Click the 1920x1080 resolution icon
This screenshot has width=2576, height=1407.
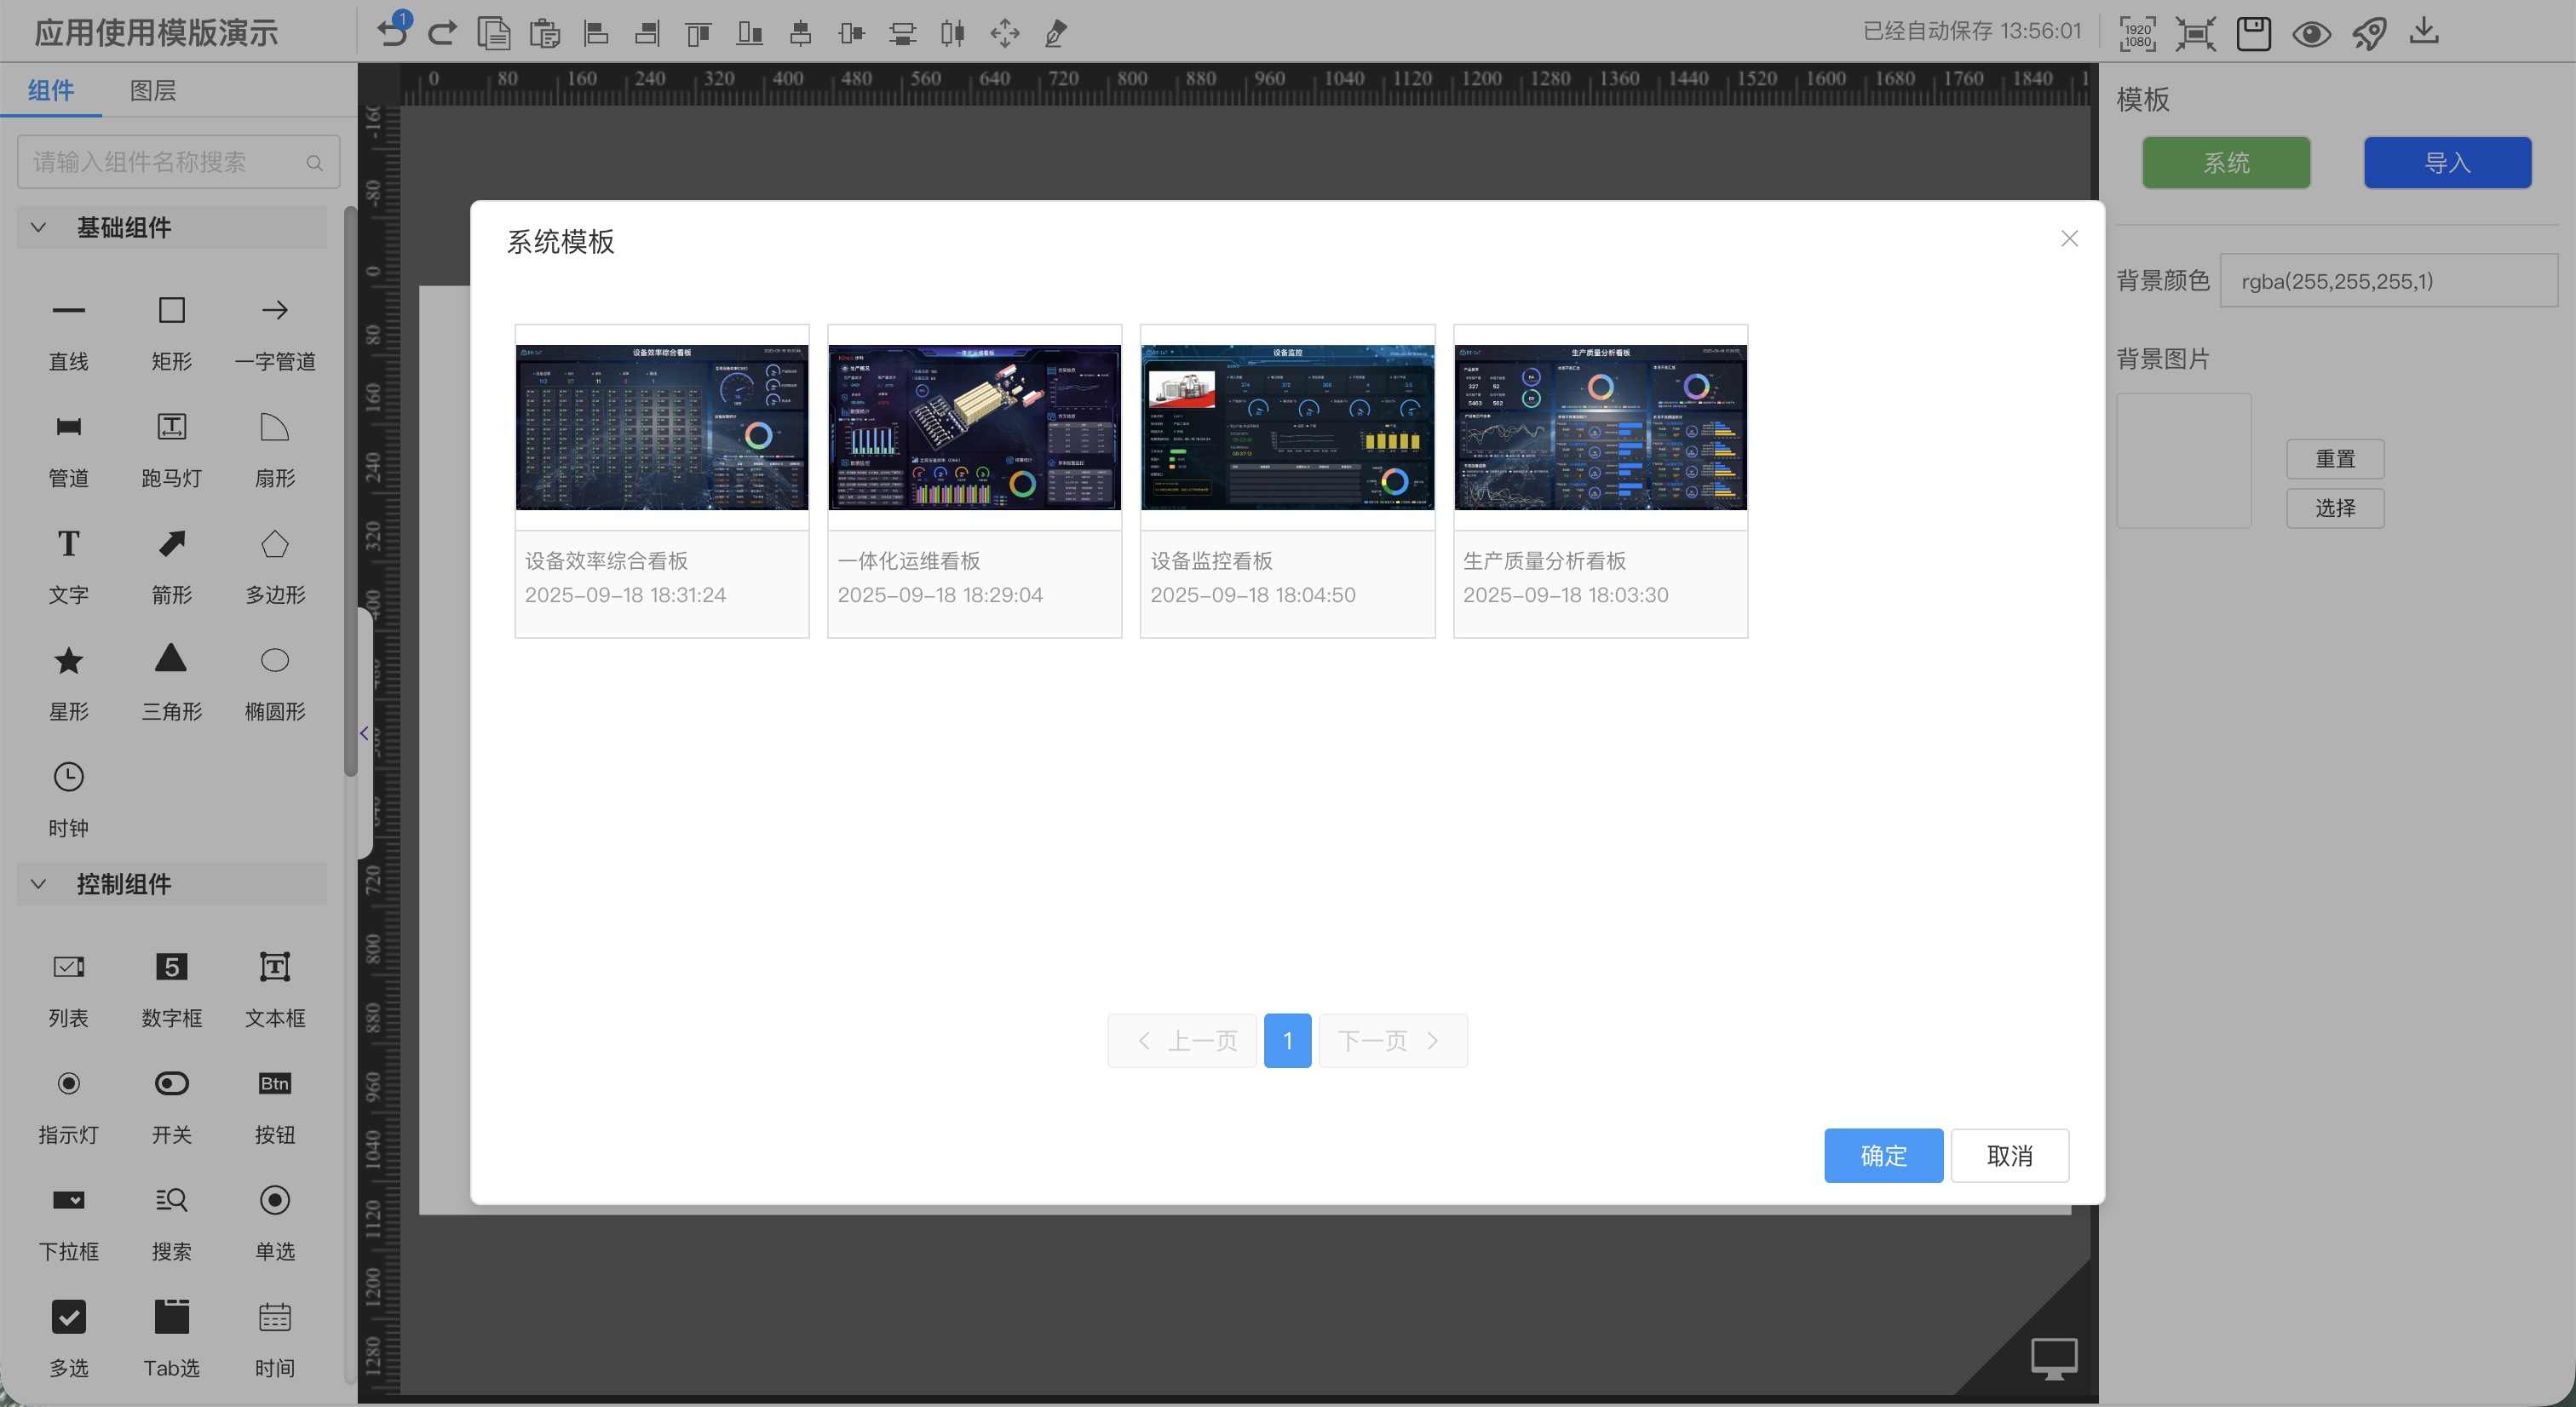click(x=2137, y=33)
